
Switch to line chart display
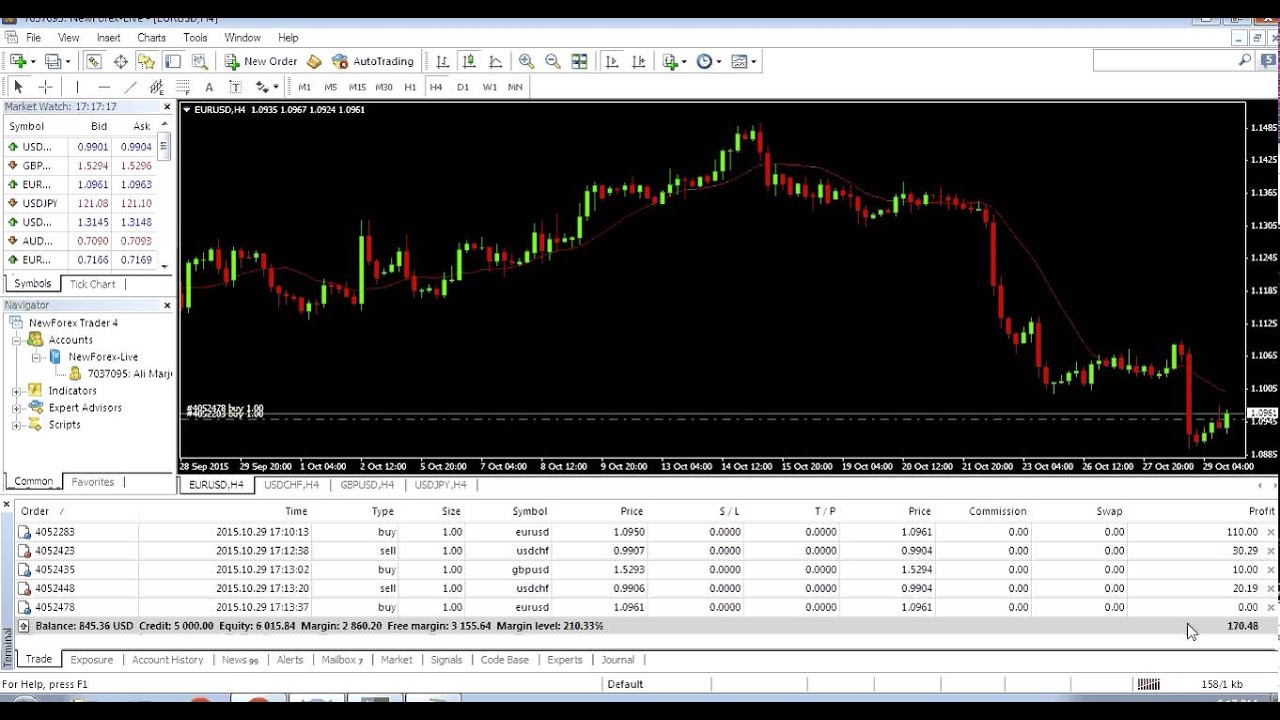(495, 61)
